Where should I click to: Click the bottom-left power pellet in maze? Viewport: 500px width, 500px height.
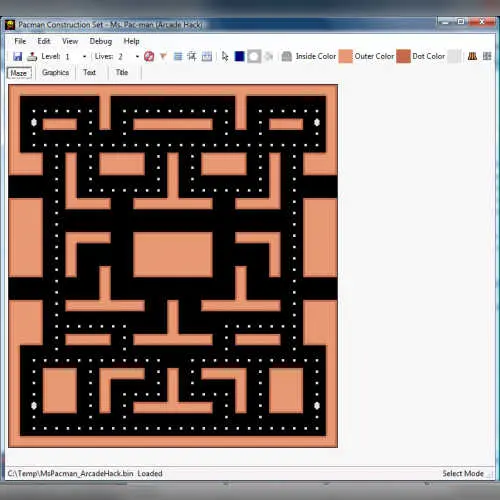[34, 406]
